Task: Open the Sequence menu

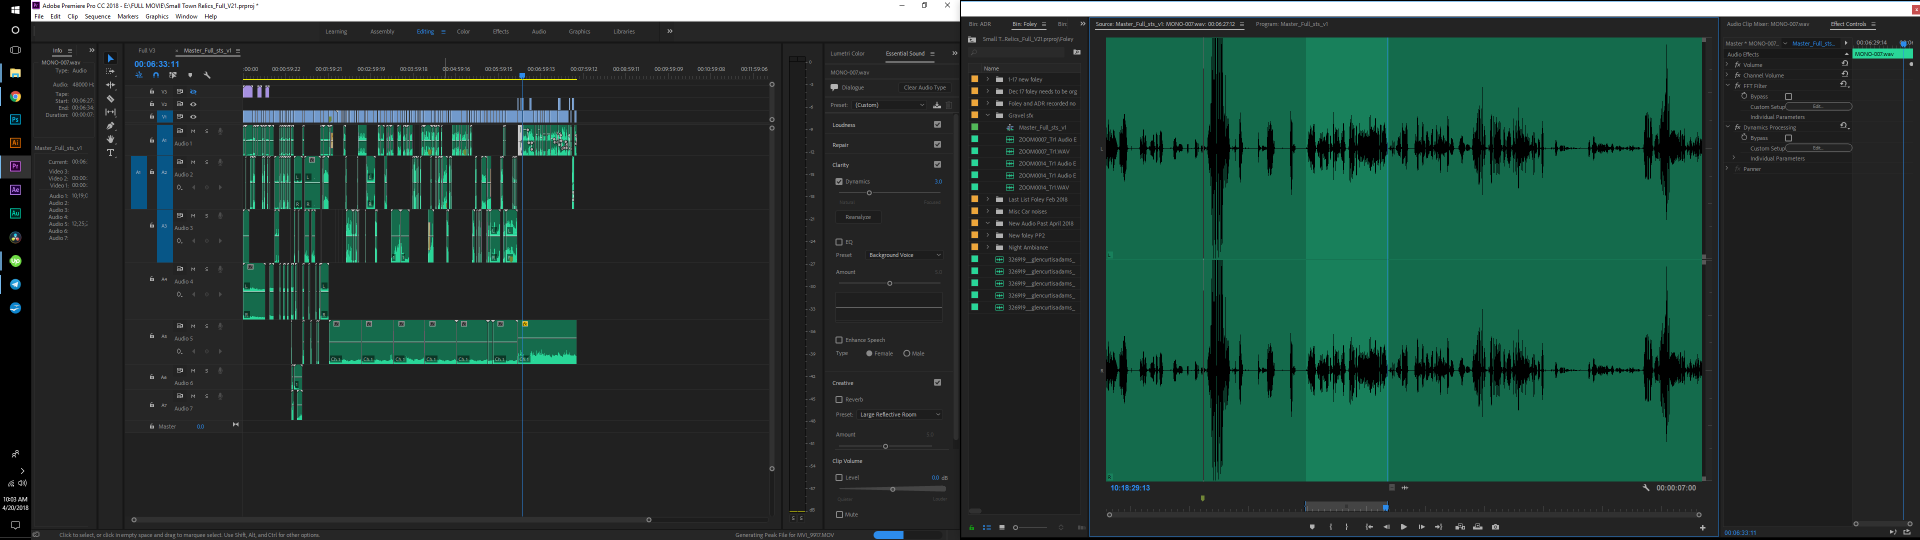Action: pos(98,16)
